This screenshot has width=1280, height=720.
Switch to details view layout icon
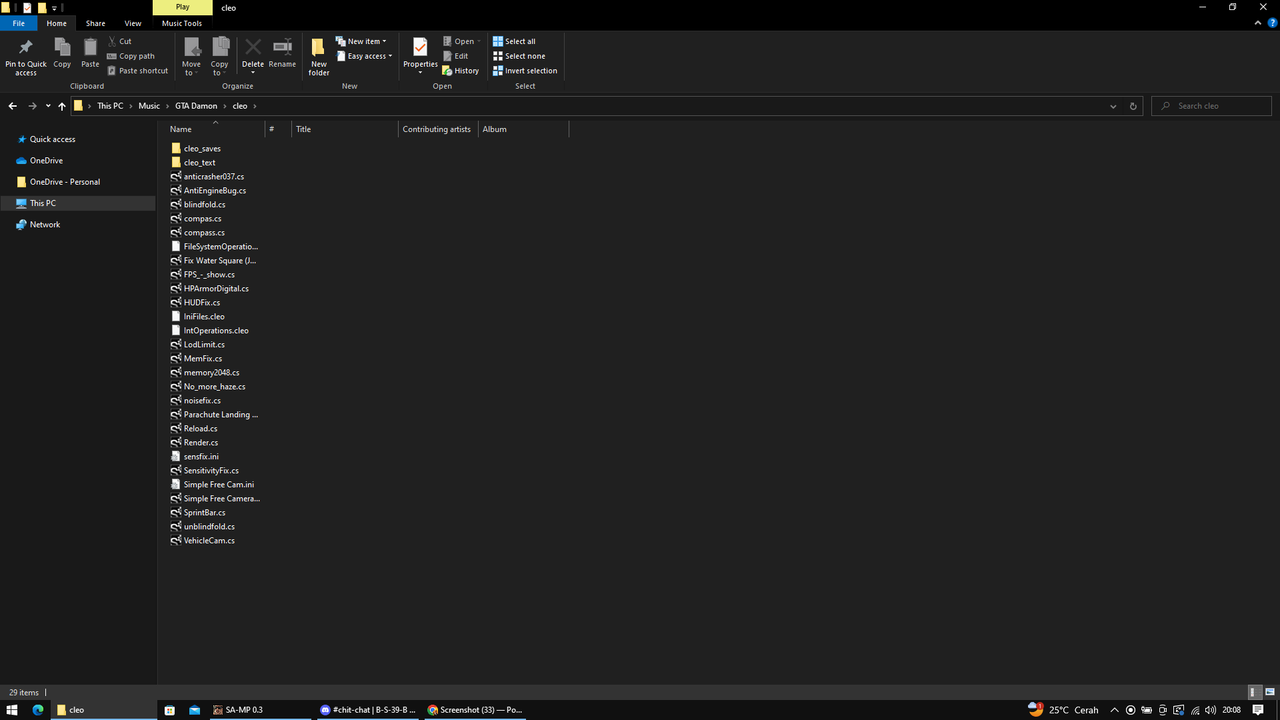pyautogui.click(x=1255, y=692)
